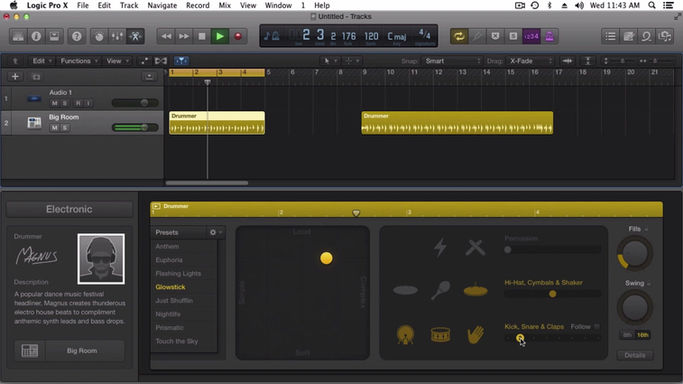Screen dimensions: 683x384
Task: Click the Spotlight search icon in menu bar
Action: coord(652,5)
